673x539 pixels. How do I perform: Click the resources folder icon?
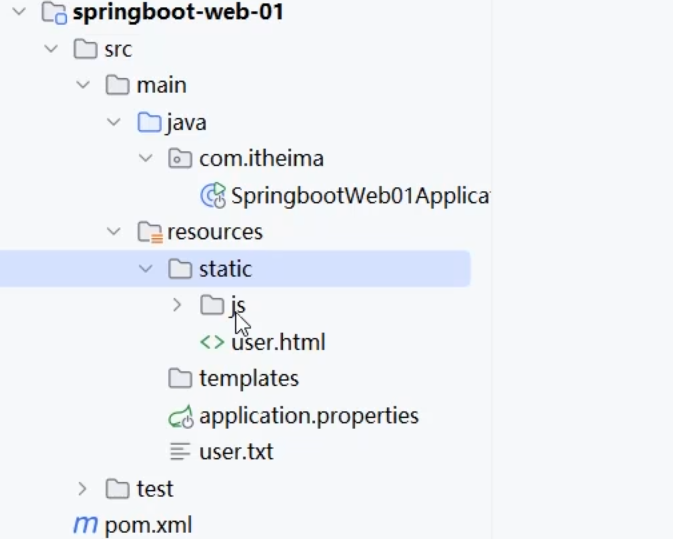(149, 232)
